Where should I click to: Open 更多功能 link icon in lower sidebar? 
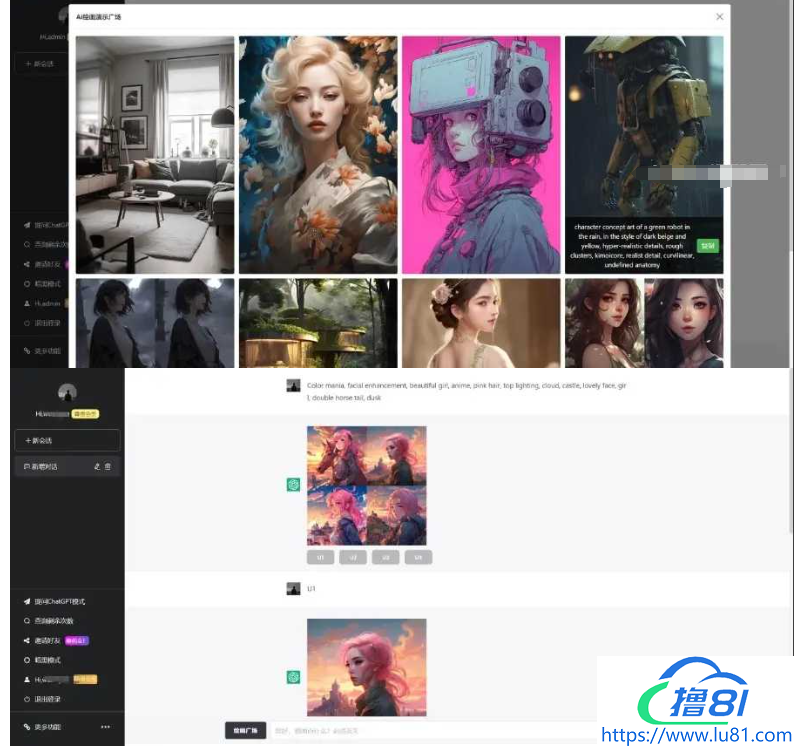[x=27, y=727]
